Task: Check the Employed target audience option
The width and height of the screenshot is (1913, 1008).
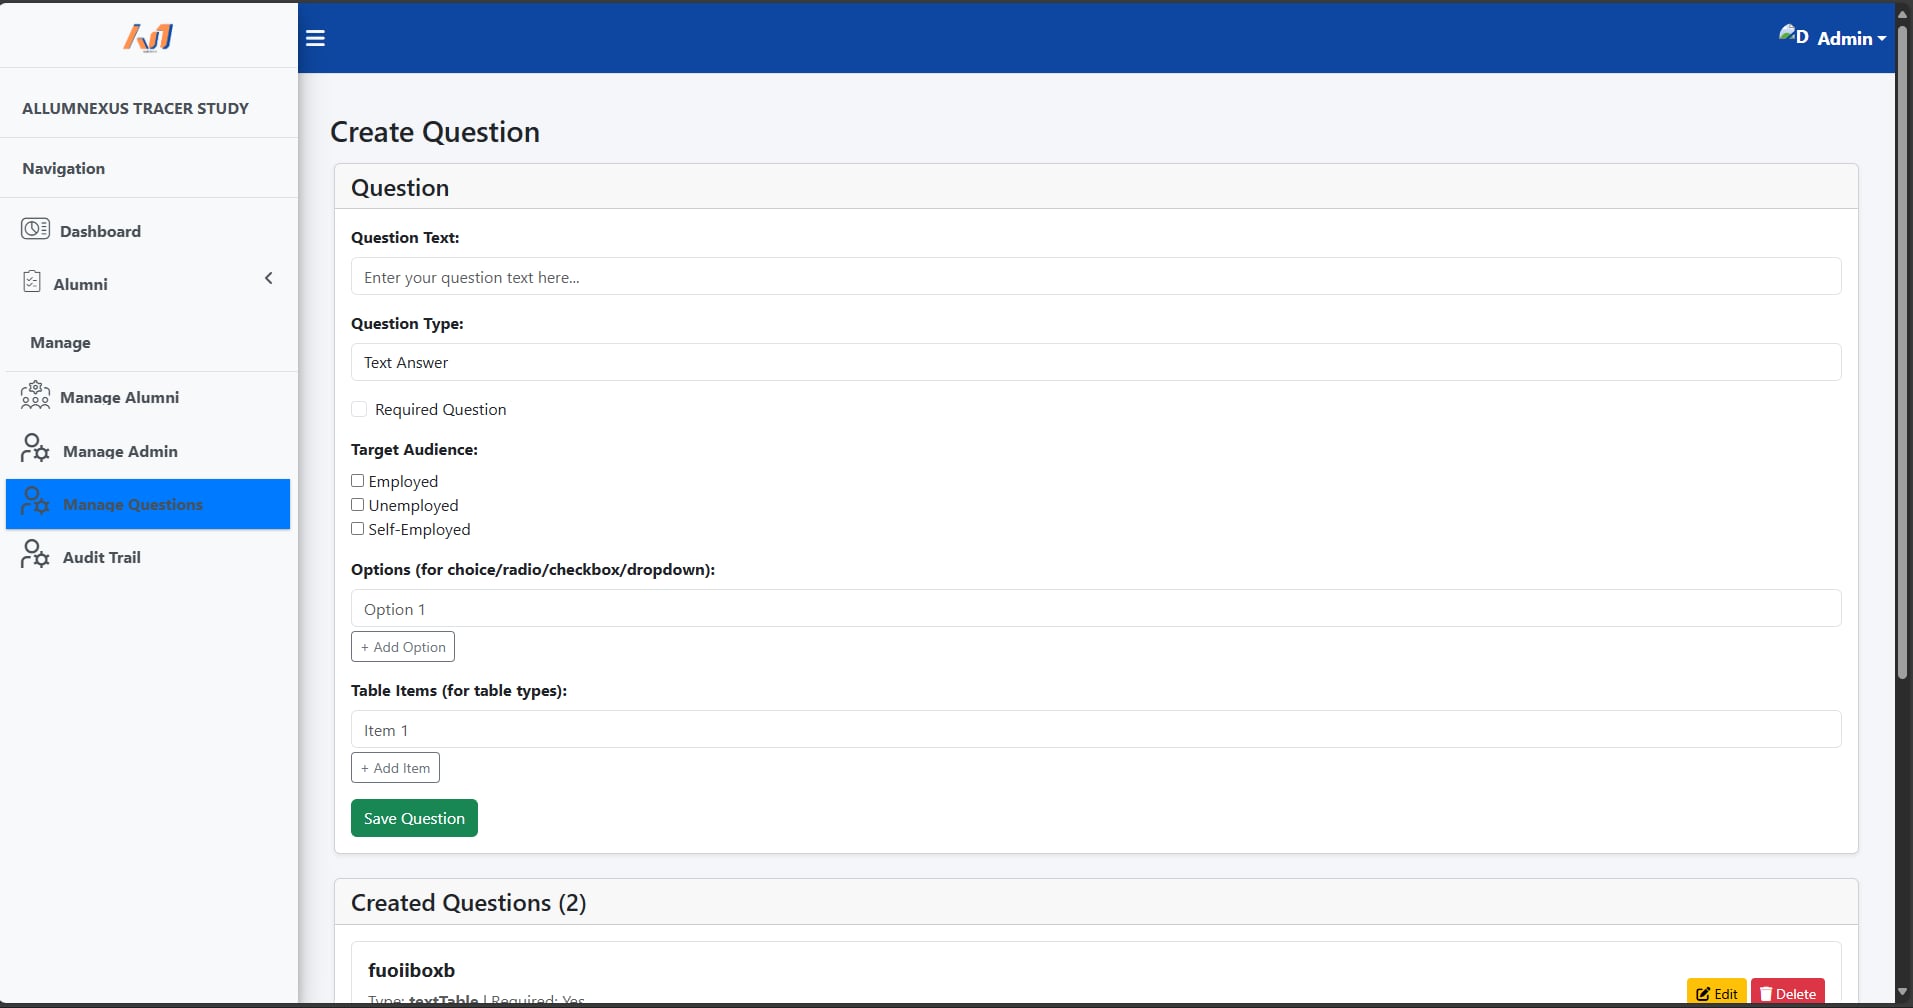Action: 357,481
